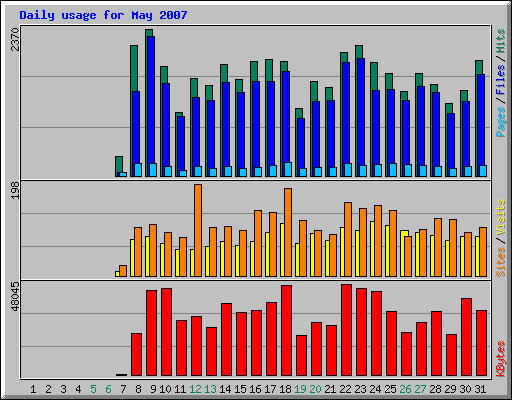This screenshot has height=400, width=512.
Task: Select the tiny black KBytes bar on day 7
Action: 121,375
